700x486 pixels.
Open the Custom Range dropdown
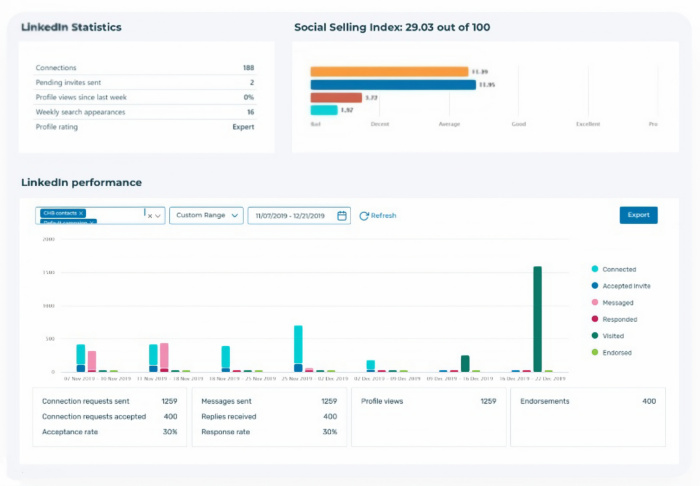tap(206, 215)
